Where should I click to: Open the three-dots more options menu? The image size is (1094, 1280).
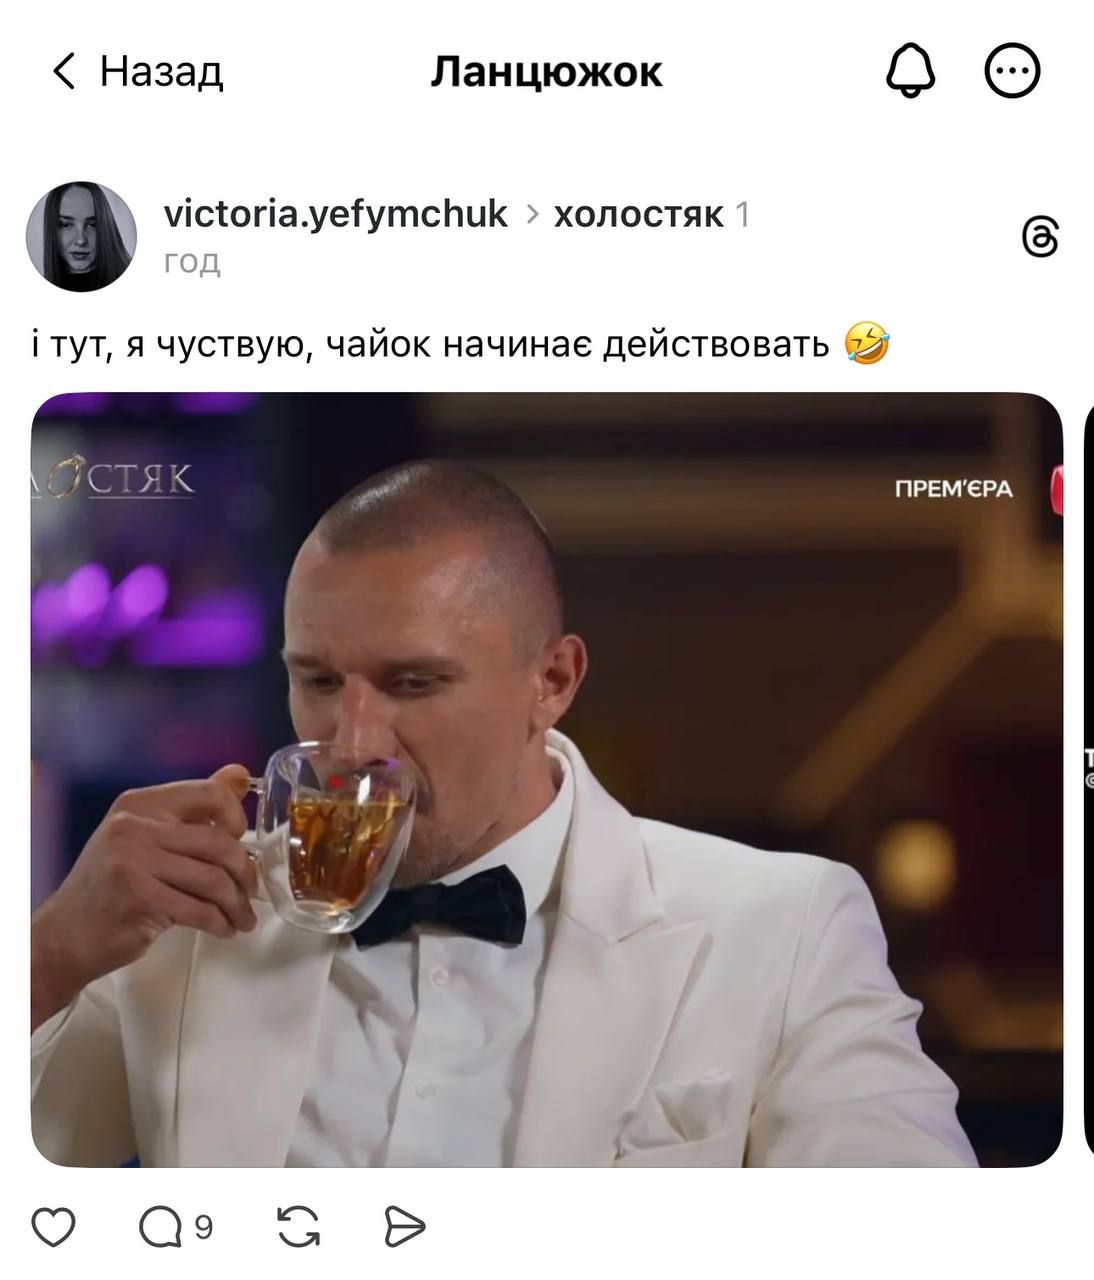pyautogui.click(x=1013, y=72)
